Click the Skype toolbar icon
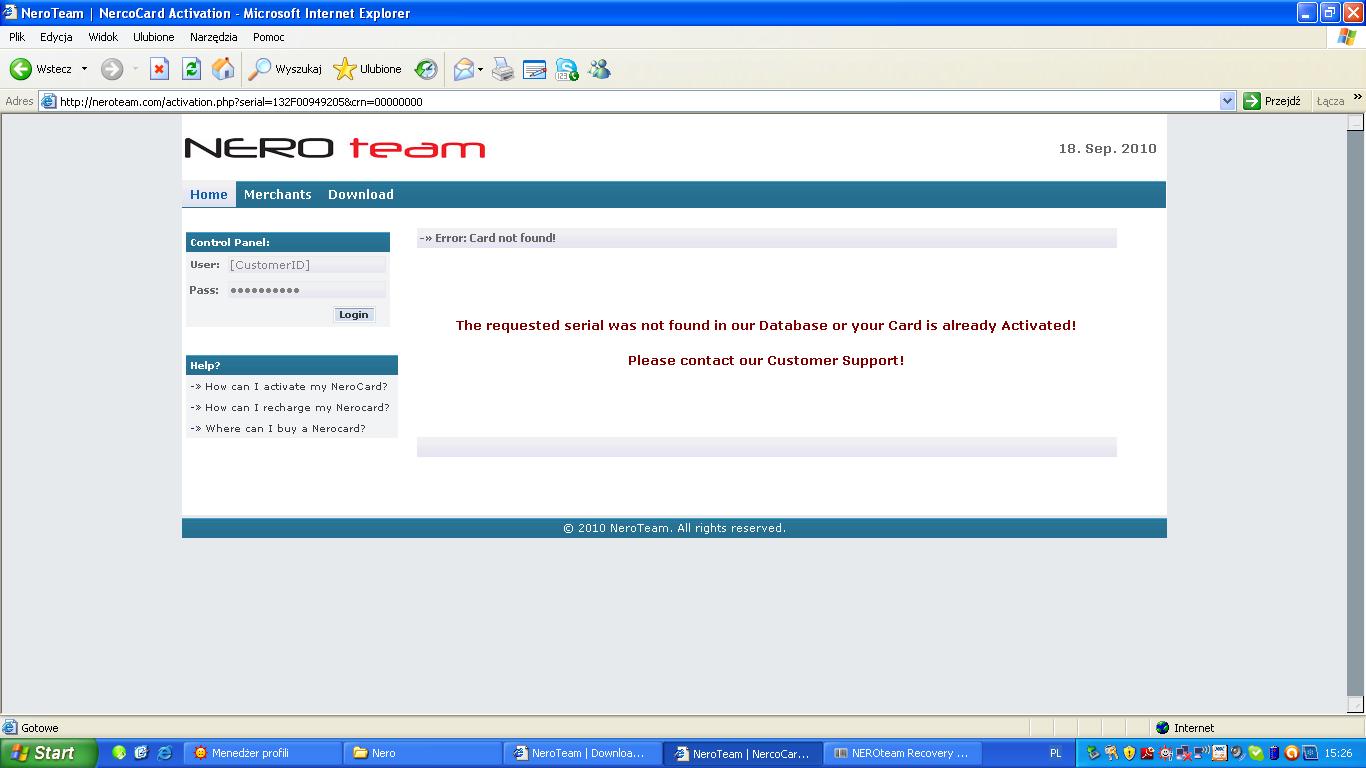Image resolution: width=1366 pixels, height=768 pixels. coord(567,69)
